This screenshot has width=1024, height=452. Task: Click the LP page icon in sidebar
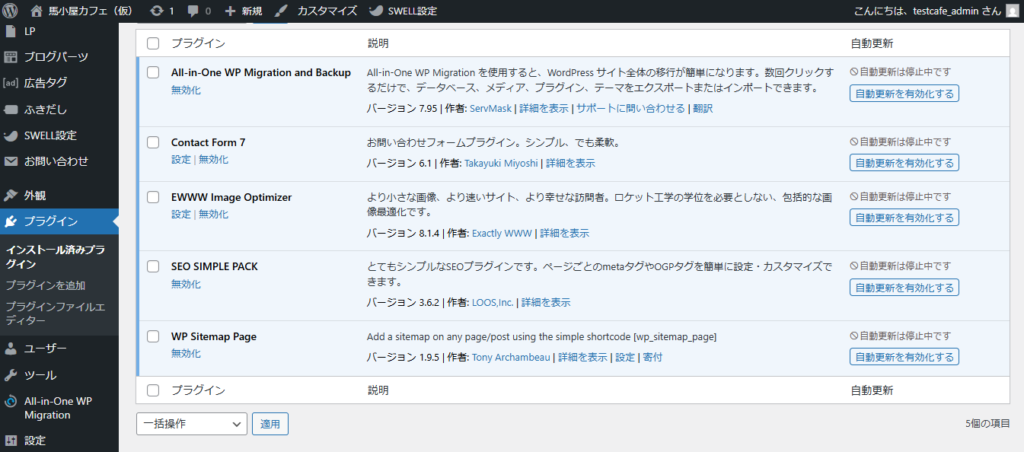[10, 31]
